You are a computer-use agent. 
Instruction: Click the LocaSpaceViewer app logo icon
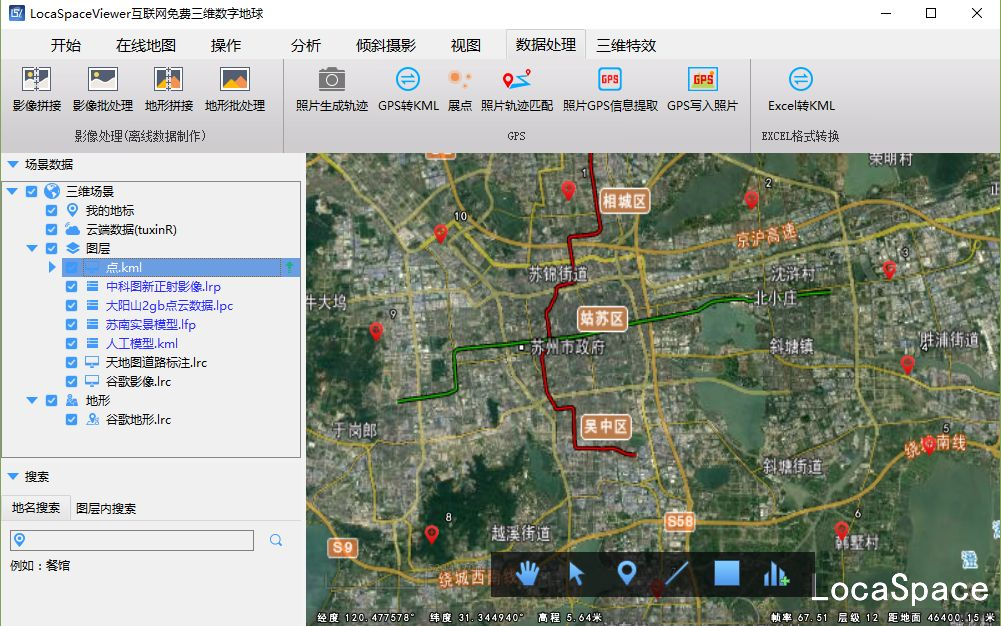(17, 13)
